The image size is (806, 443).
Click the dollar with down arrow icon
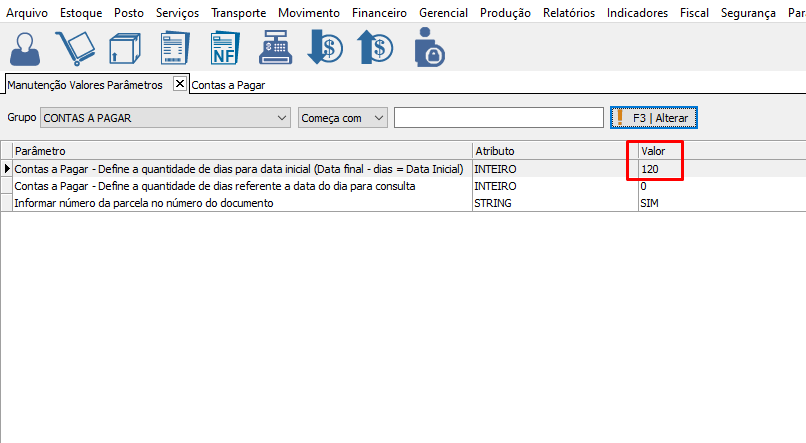coord(325,47)
